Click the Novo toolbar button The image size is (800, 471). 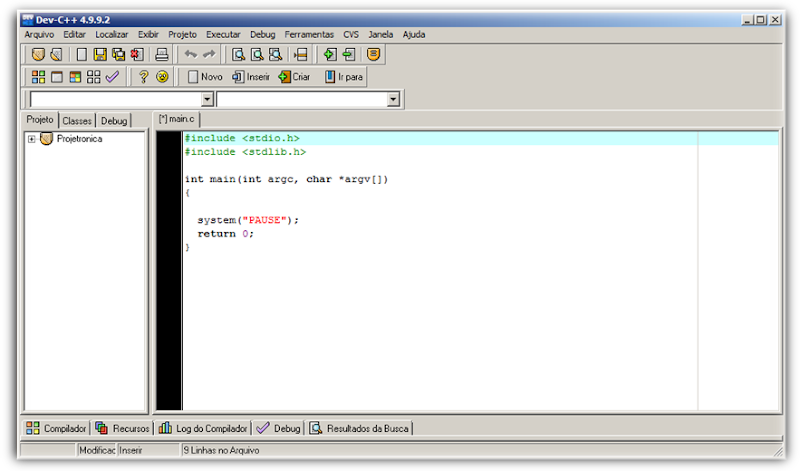[205, 77]
